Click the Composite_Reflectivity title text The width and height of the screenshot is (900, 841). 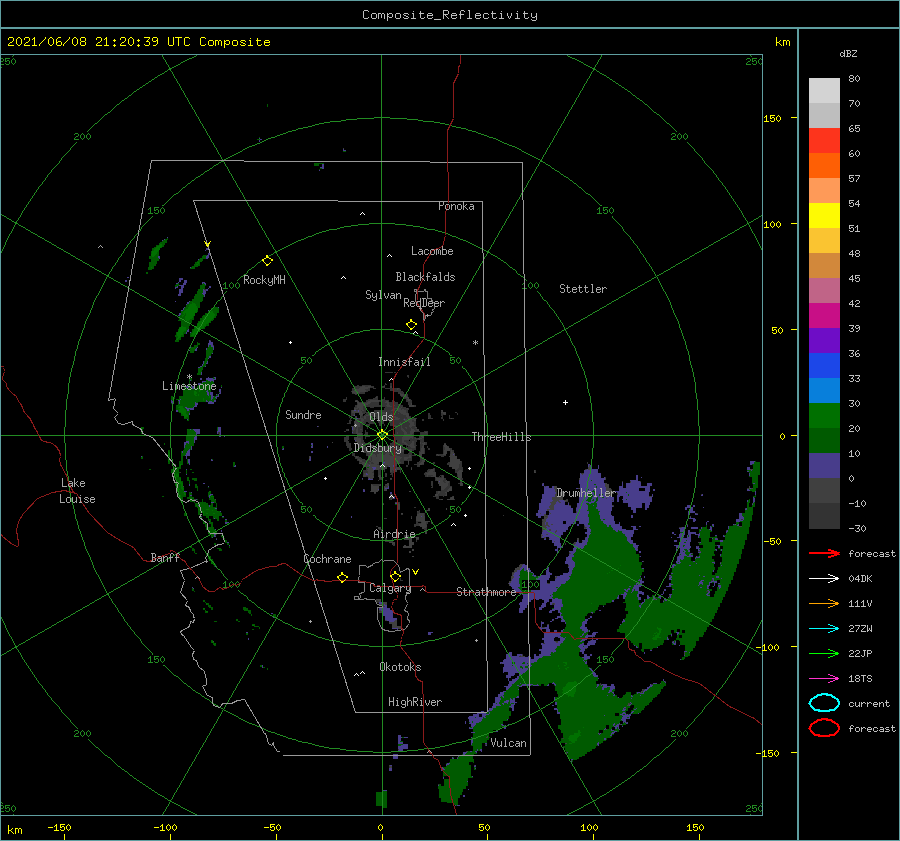450,15
